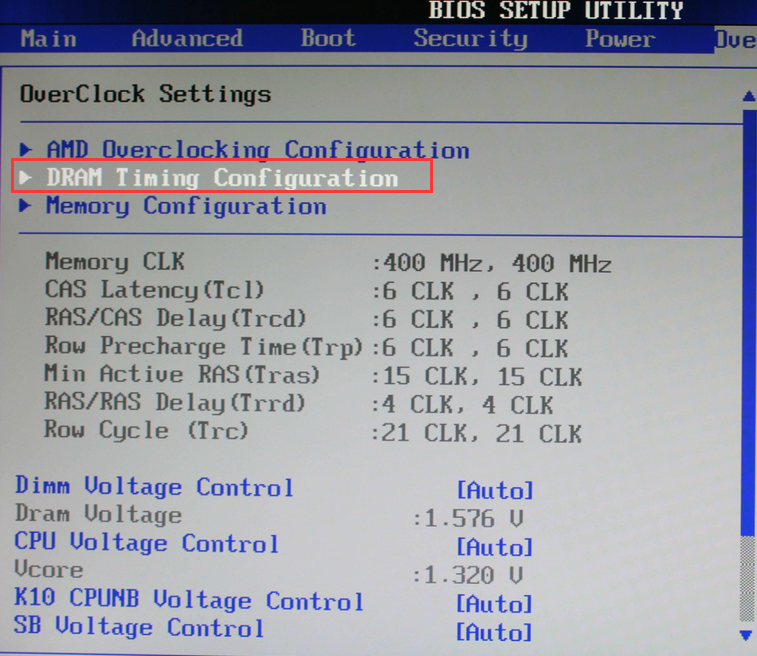Expand arrow beside AMD Overclocking Configuration

coord(26,149)
